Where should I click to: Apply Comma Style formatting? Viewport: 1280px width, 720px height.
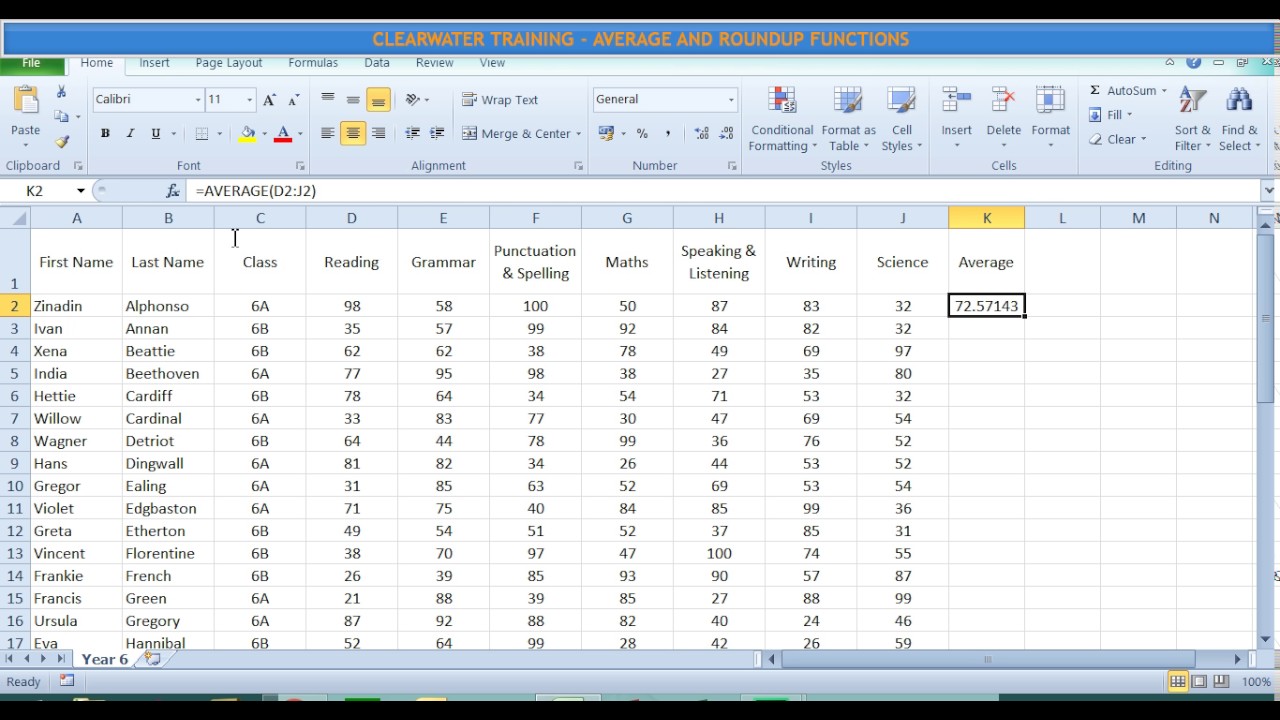click(x=667, y=133)
